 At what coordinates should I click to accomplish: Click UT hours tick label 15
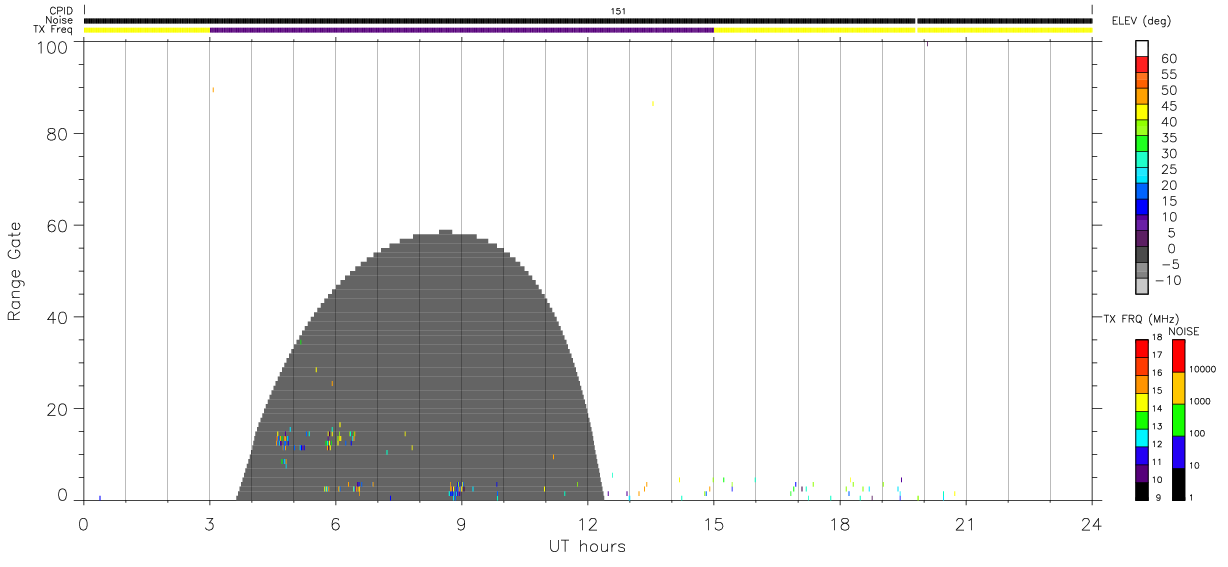pyautogui.click(x=714, y=522)
